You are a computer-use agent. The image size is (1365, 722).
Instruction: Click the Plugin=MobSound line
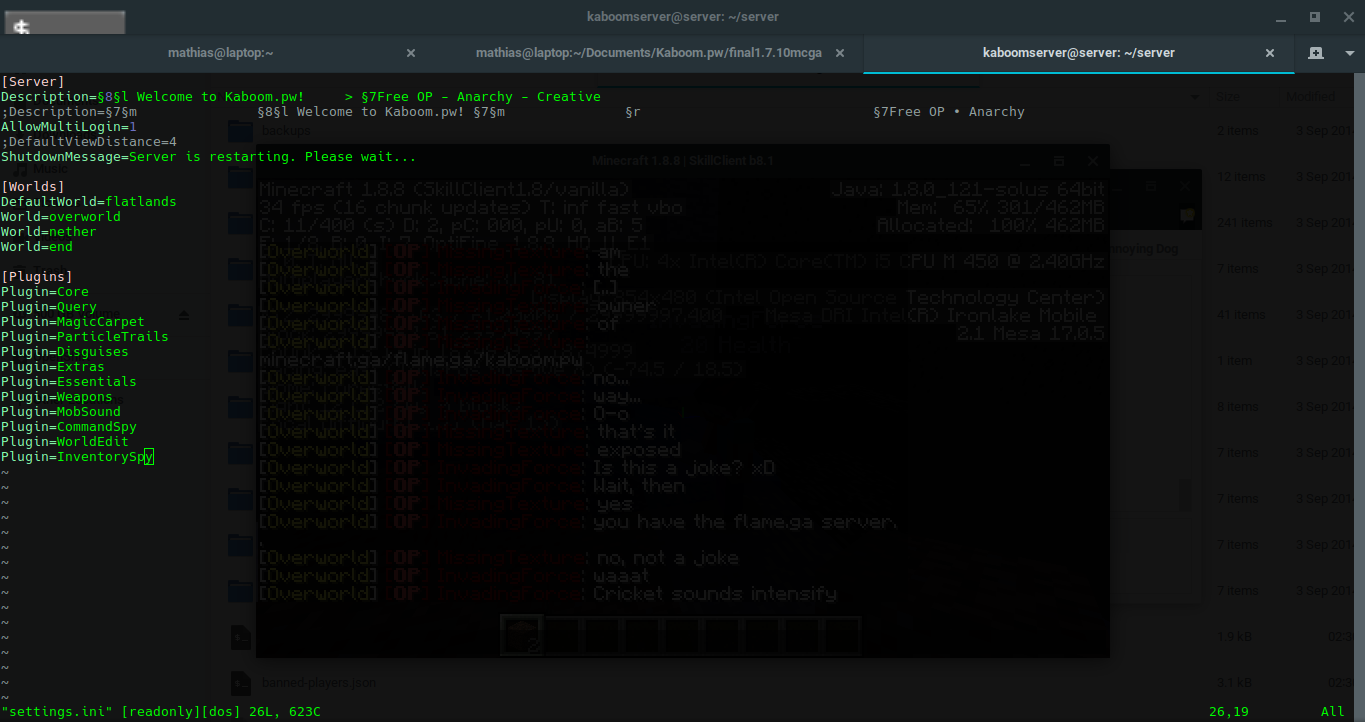[x=61, y=412]
